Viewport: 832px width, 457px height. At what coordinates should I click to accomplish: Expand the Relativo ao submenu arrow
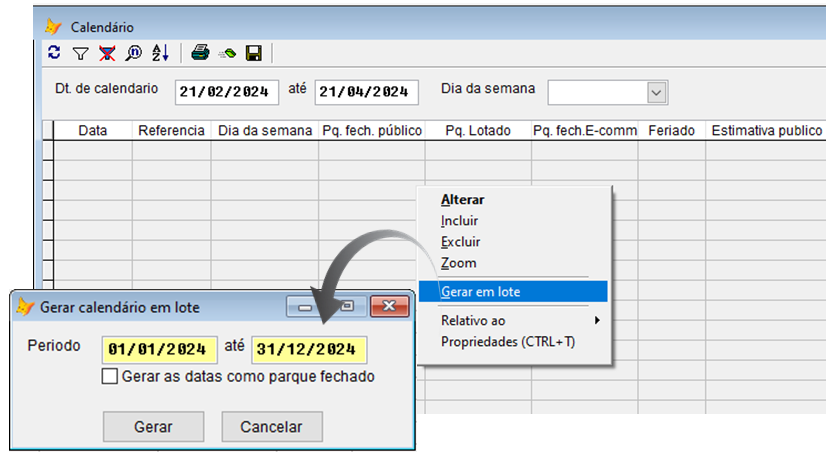[x=597, y=320]
